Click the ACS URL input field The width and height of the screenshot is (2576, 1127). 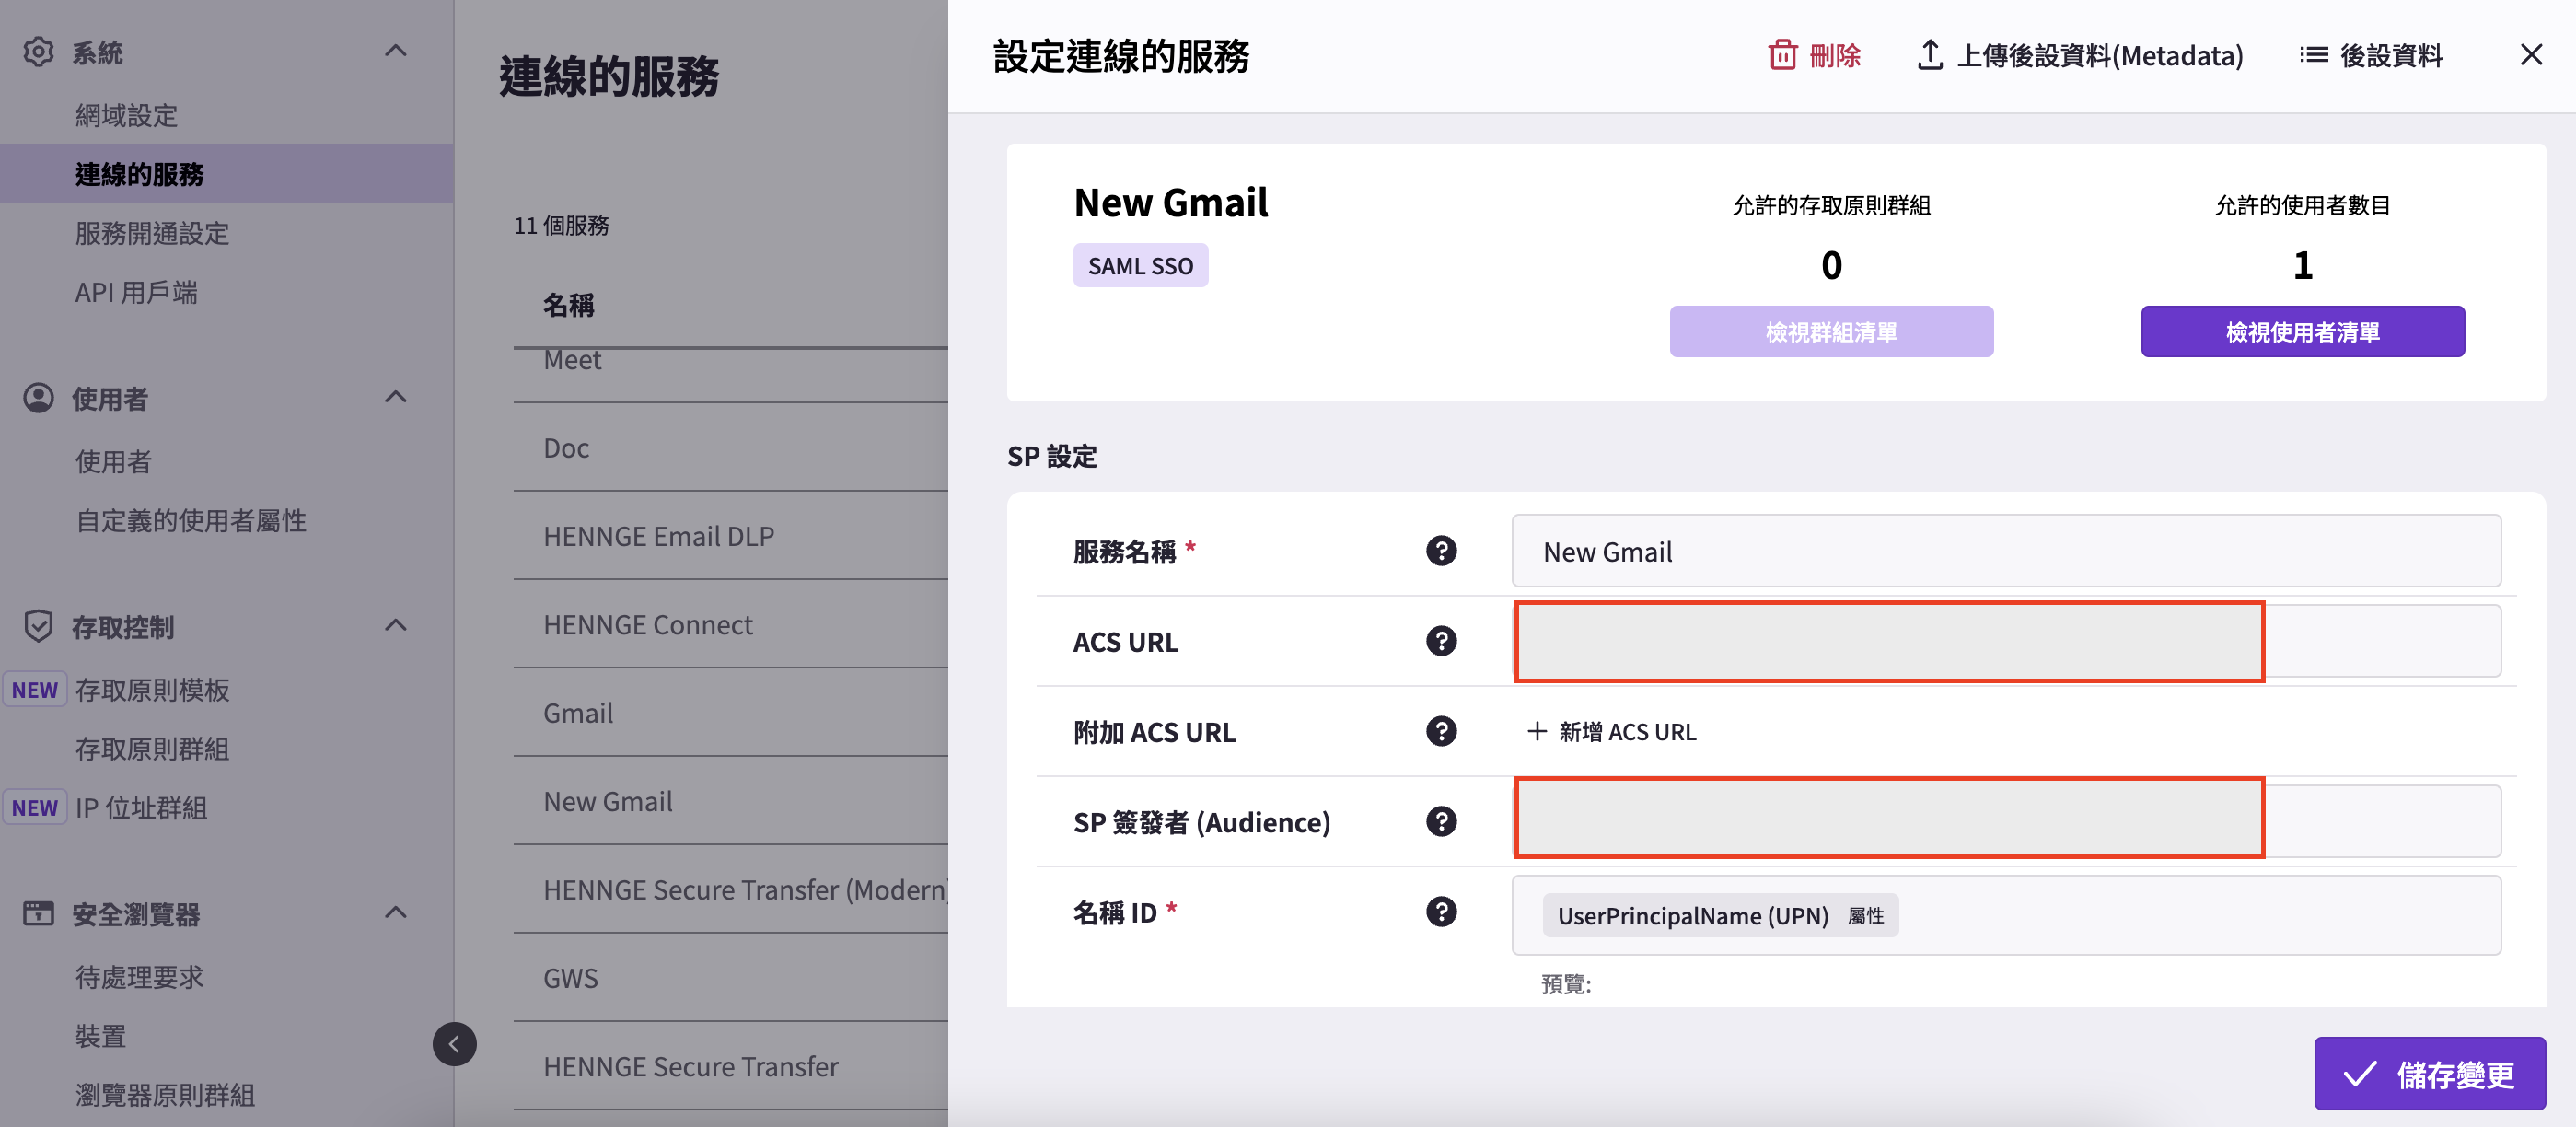[x=2006, y=640]
